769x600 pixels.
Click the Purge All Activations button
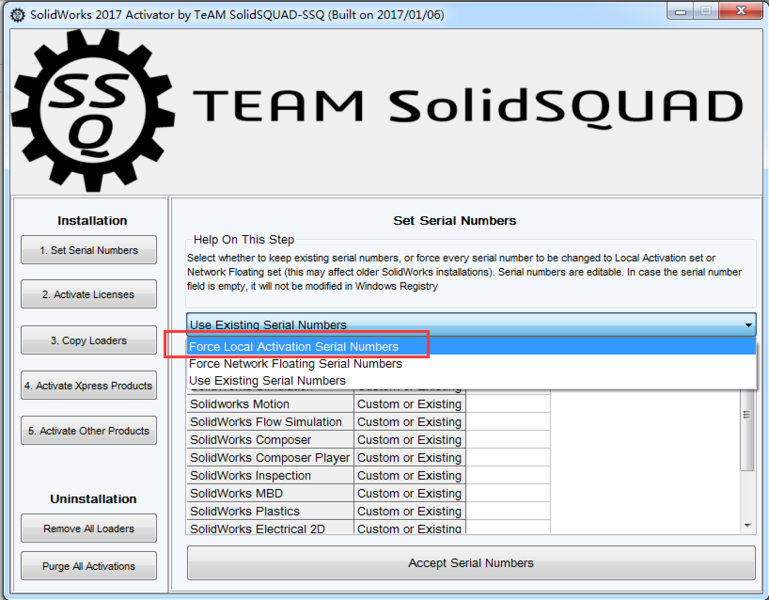89,566
